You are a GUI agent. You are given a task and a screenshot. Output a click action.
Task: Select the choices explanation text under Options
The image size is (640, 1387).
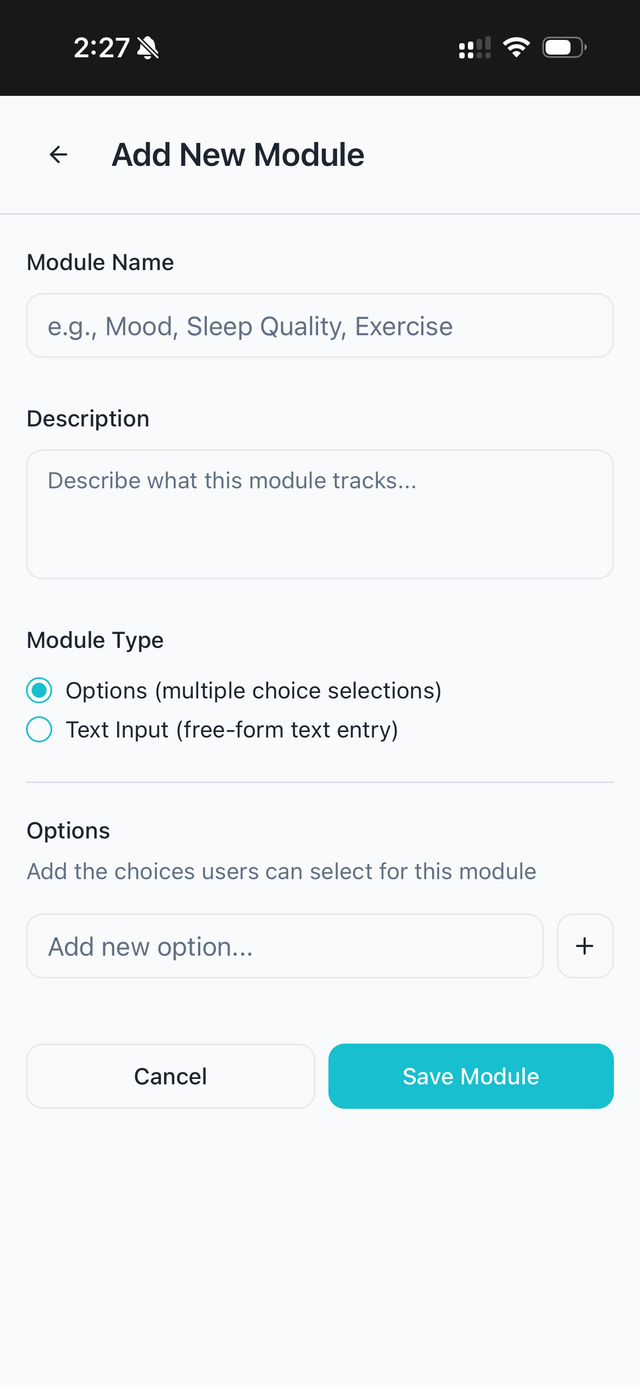(x=280, y=871)
